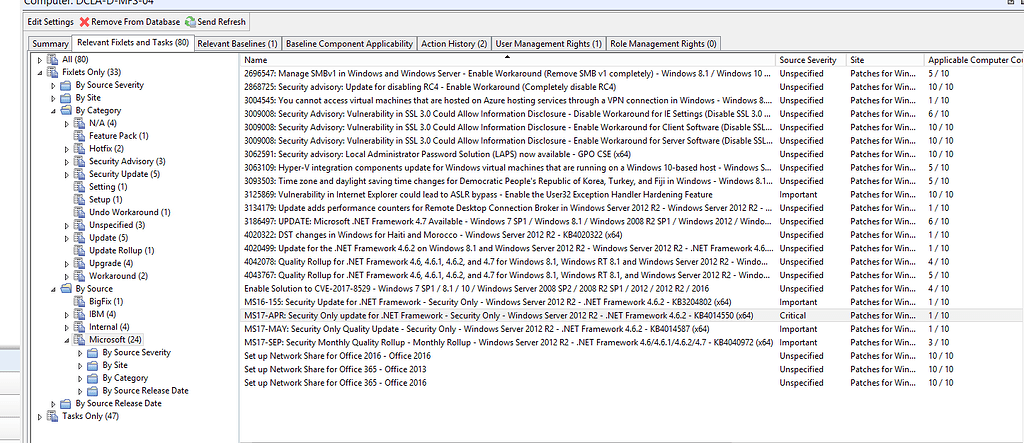Viewport: 1024px width, 443px height.
Task: Expand By Category under Microsoft
Action: tap(80, 378)
